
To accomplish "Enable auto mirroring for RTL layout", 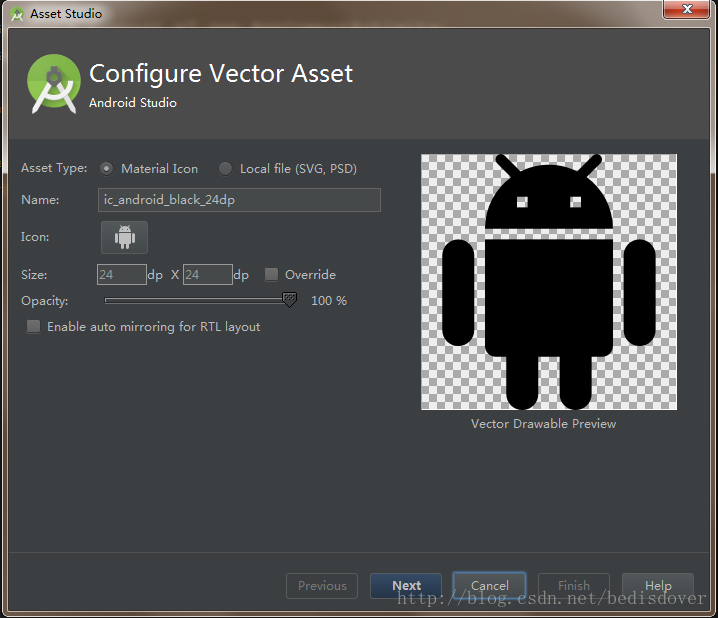I will [x=33, y=326].
